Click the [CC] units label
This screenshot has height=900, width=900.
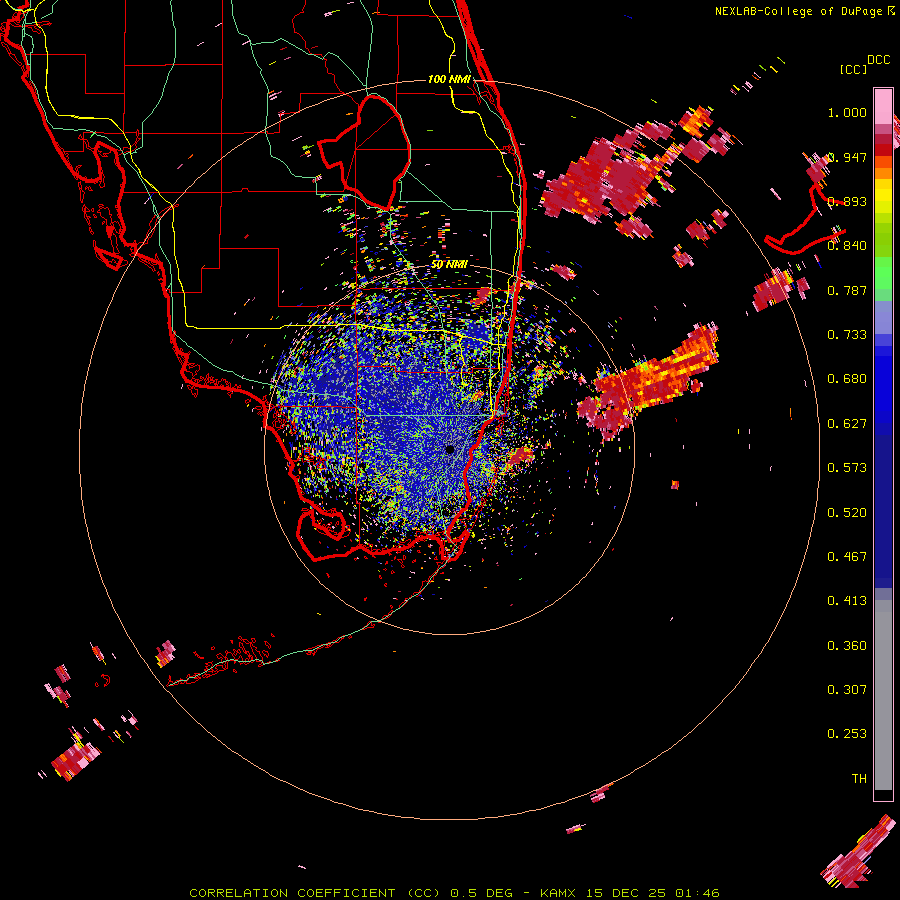854,69
